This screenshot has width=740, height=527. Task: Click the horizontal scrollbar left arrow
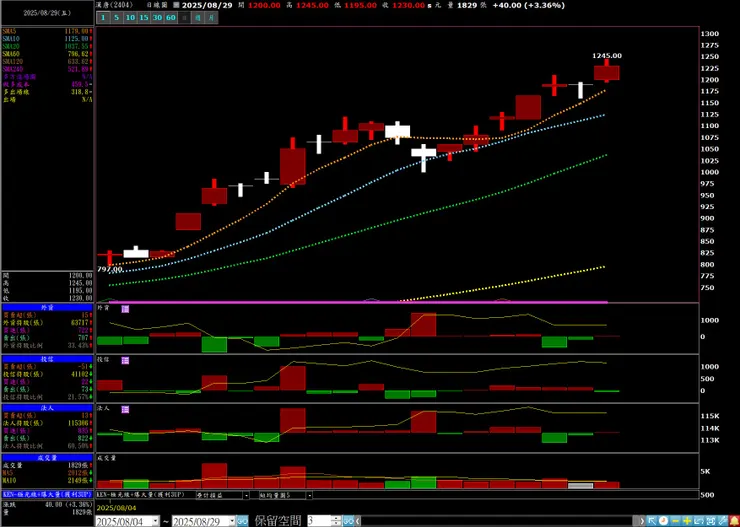coord(359,521)
